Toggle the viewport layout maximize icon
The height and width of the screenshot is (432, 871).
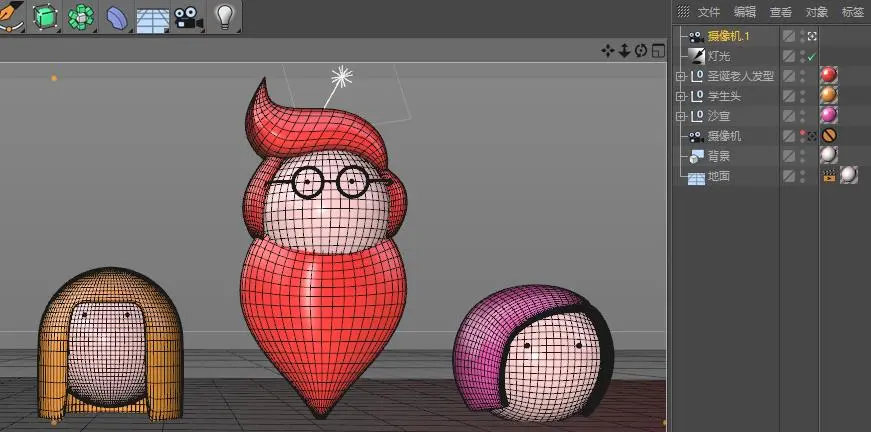tap(658, 50)
